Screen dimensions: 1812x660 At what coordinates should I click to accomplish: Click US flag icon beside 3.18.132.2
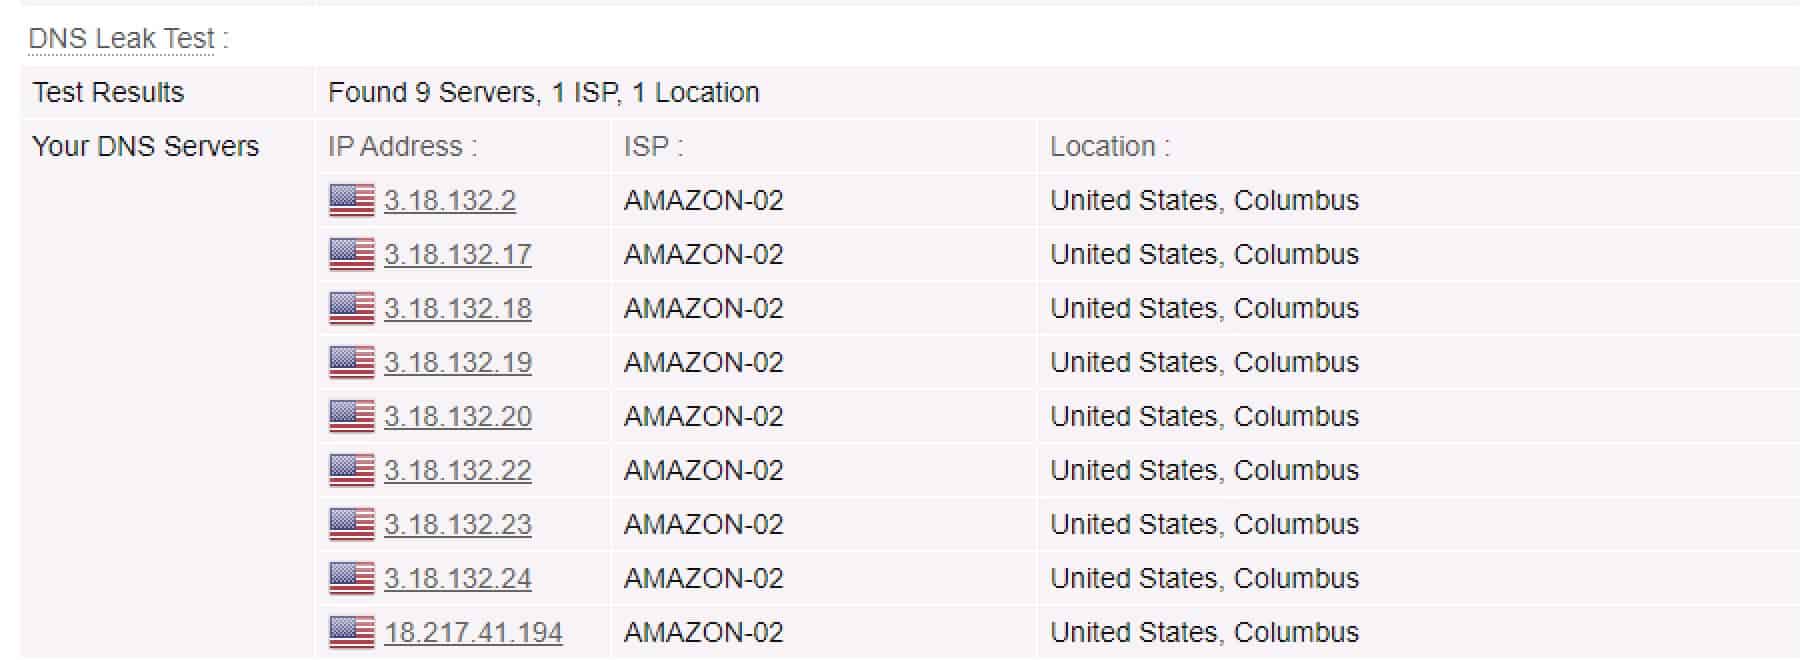(352, 200)
